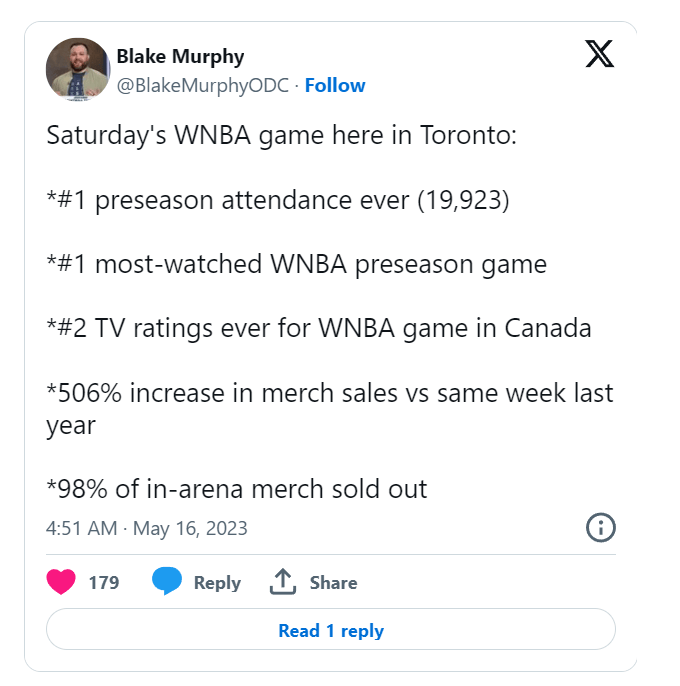Screen dimensions: 680x686
Task: Click the Share text label
Action: point(333,583)
